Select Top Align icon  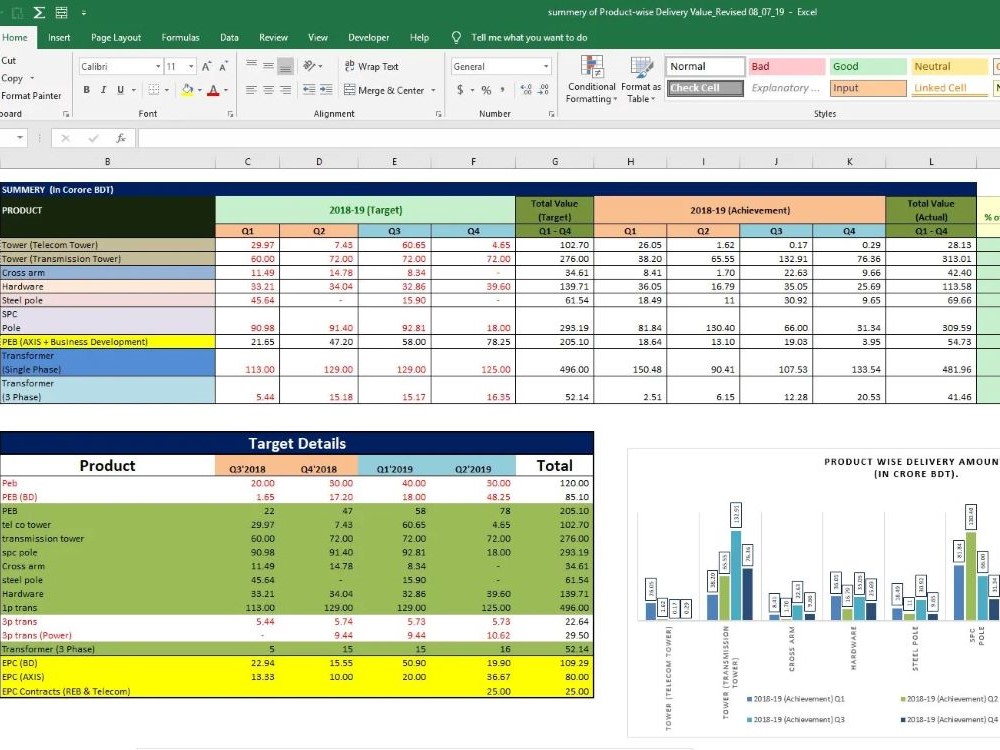click(x=251, y=65)
